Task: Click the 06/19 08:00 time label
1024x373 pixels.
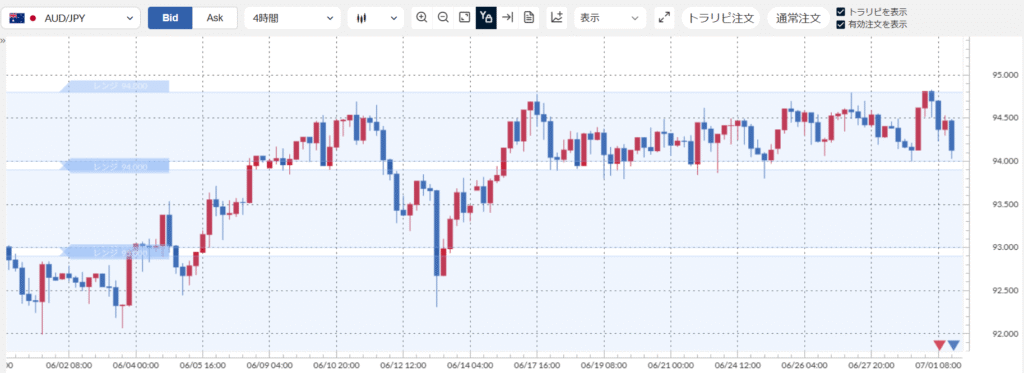Action: point(603,366)
